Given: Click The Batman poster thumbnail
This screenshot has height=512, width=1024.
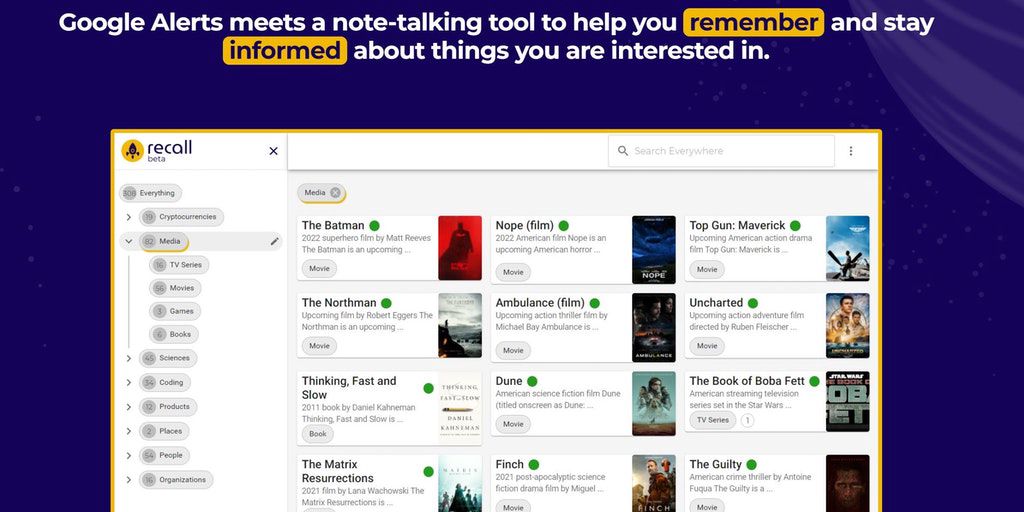Looking at the screenshot, I should (x=460, y=248).
